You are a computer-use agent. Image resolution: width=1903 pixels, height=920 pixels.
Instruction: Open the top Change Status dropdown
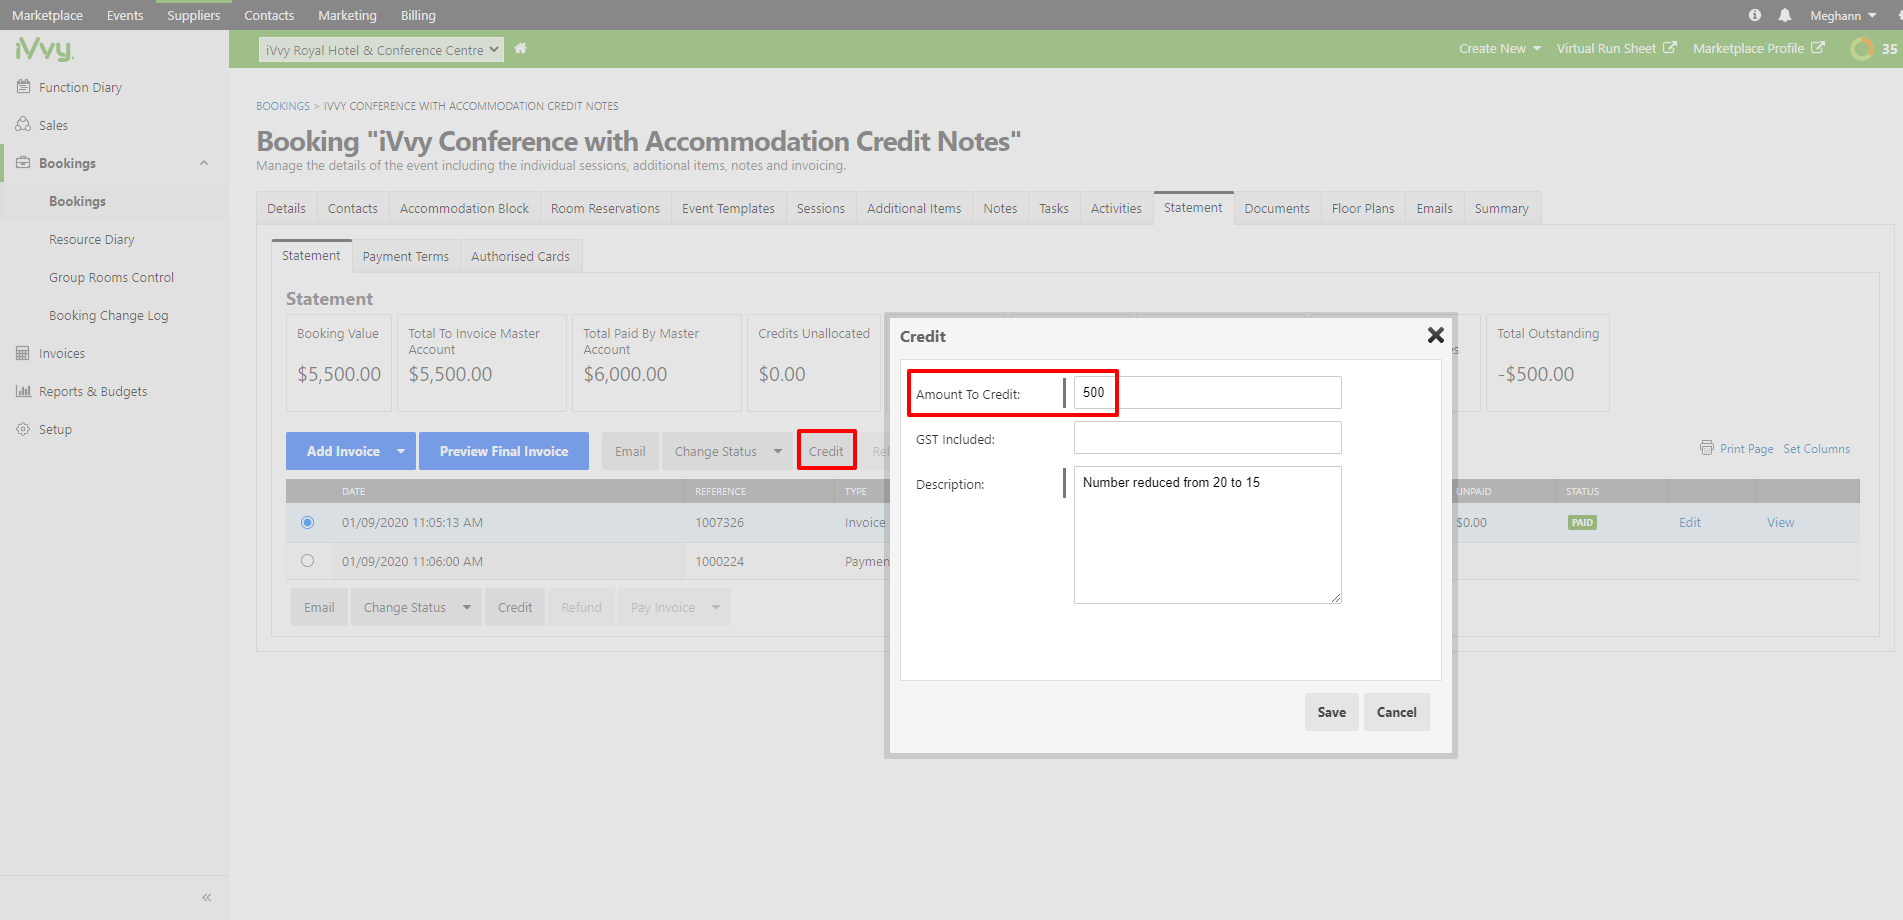pos(727,451)
